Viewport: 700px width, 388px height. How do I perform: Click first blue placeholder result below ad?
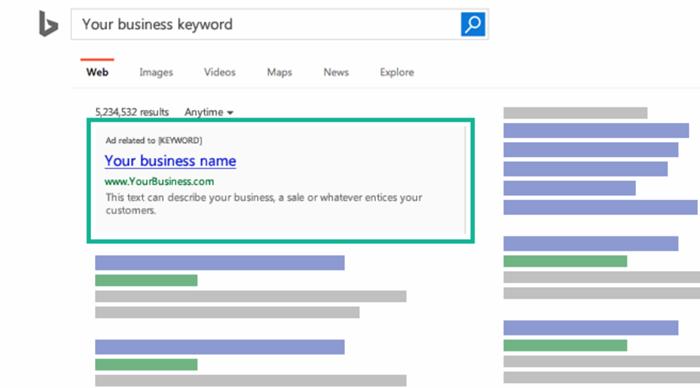coord(220,263)
